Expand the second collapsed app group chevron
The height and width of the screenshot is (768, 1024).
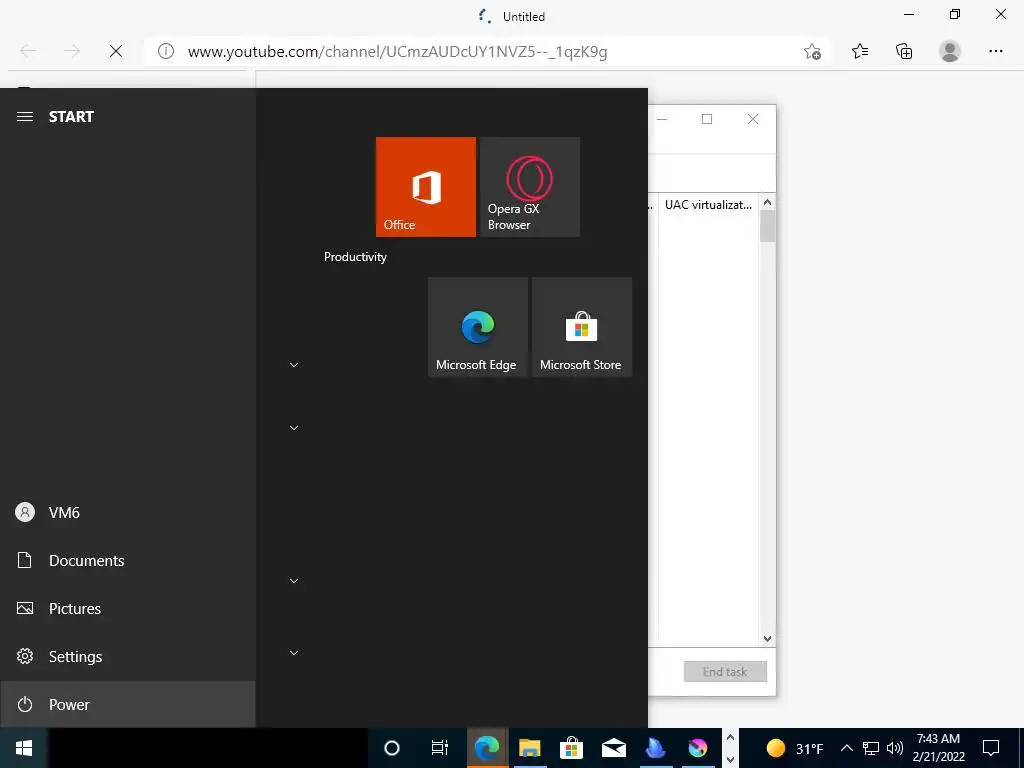294,428
